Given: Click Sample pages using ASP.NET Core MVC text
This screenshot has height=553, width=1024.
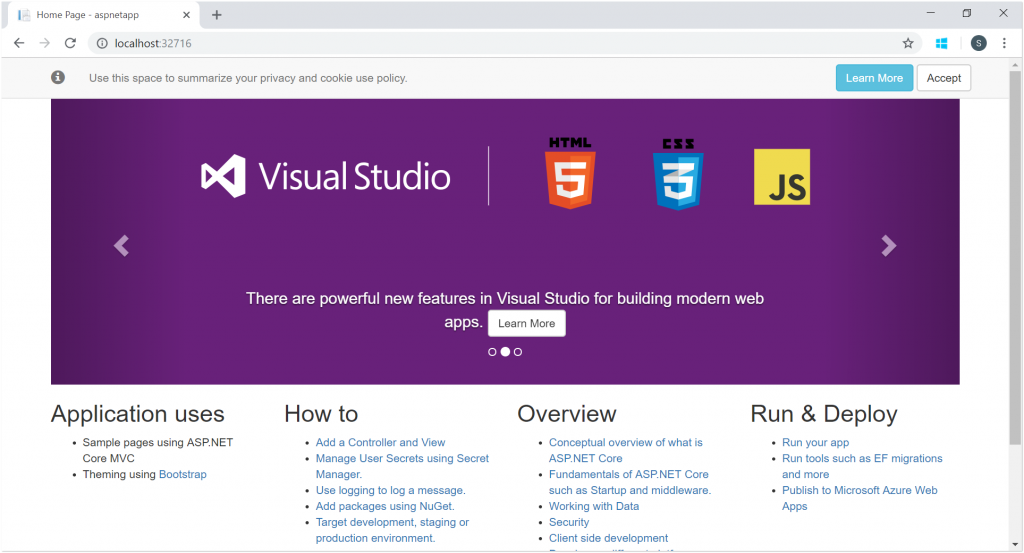Looking at the screenshot, I should (x=157, y=450).
